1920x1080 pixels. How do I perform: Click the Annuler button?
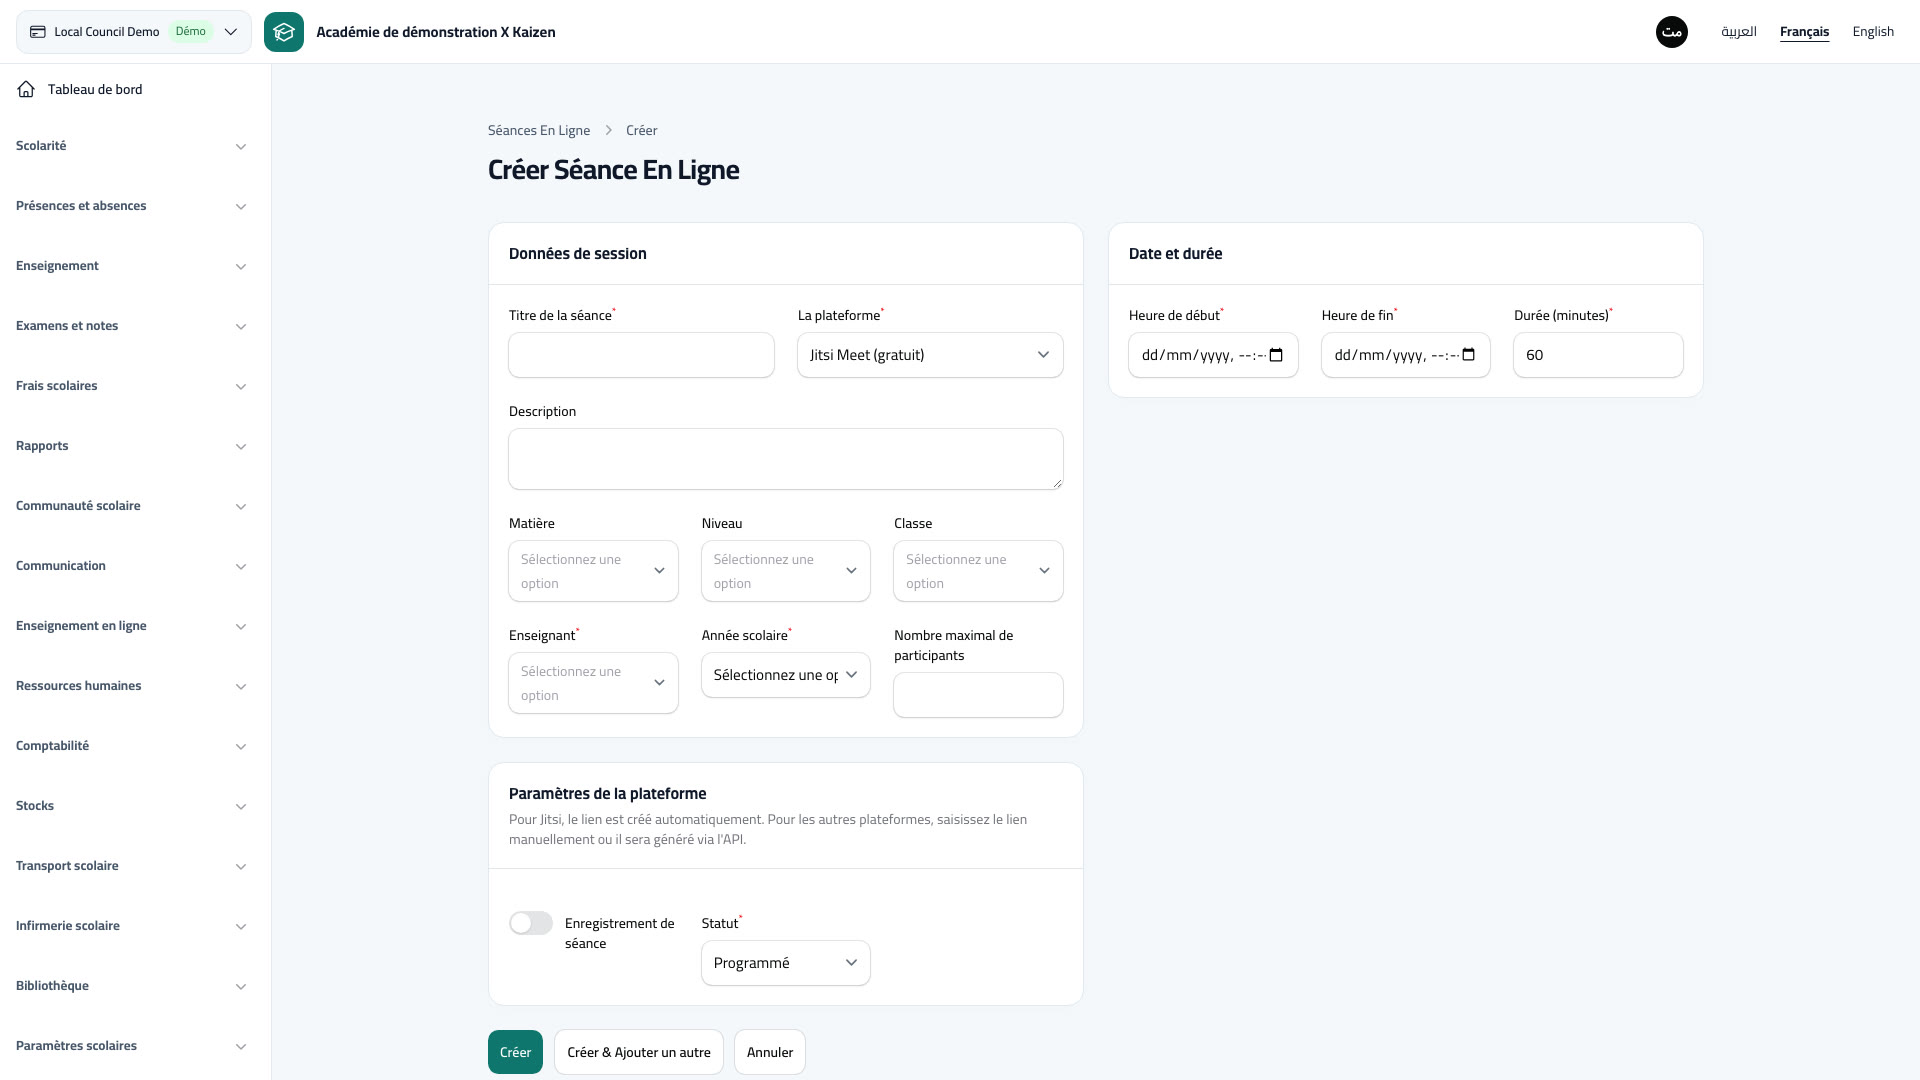[770, 1052]
